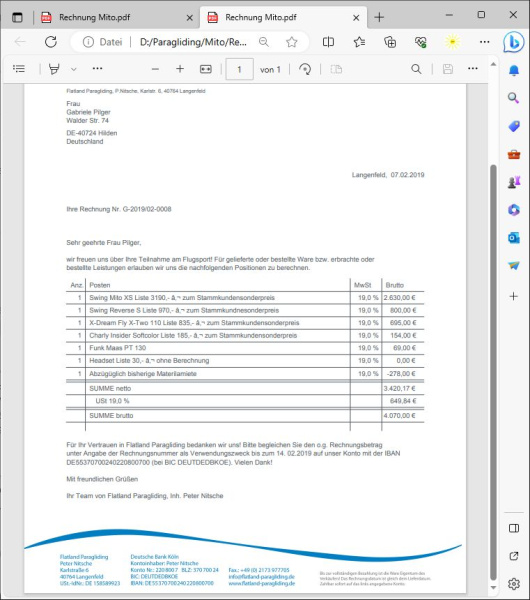This screenshot has height=600, width=530.
Task: Open more PDF drawing tools menu
Action: 97,68
